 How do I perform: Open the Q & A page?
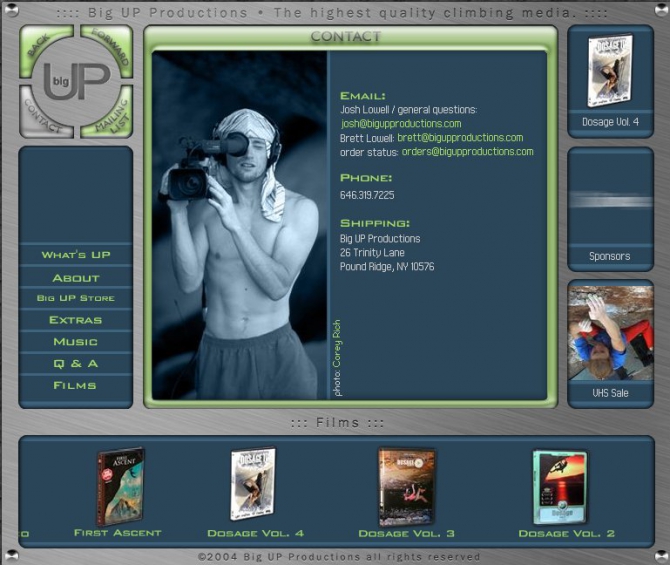coord(76,364)
